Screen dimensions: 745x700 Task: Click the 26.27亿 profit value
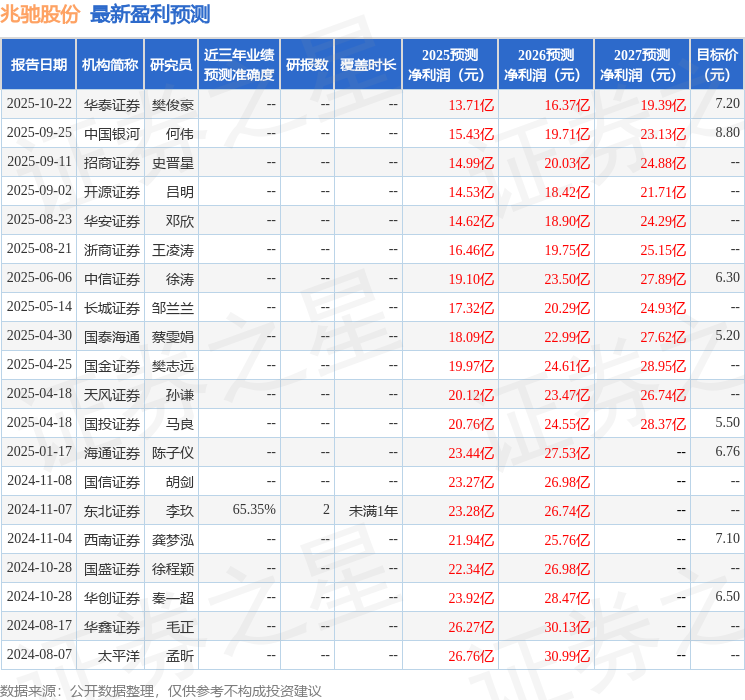coord(471,627)
